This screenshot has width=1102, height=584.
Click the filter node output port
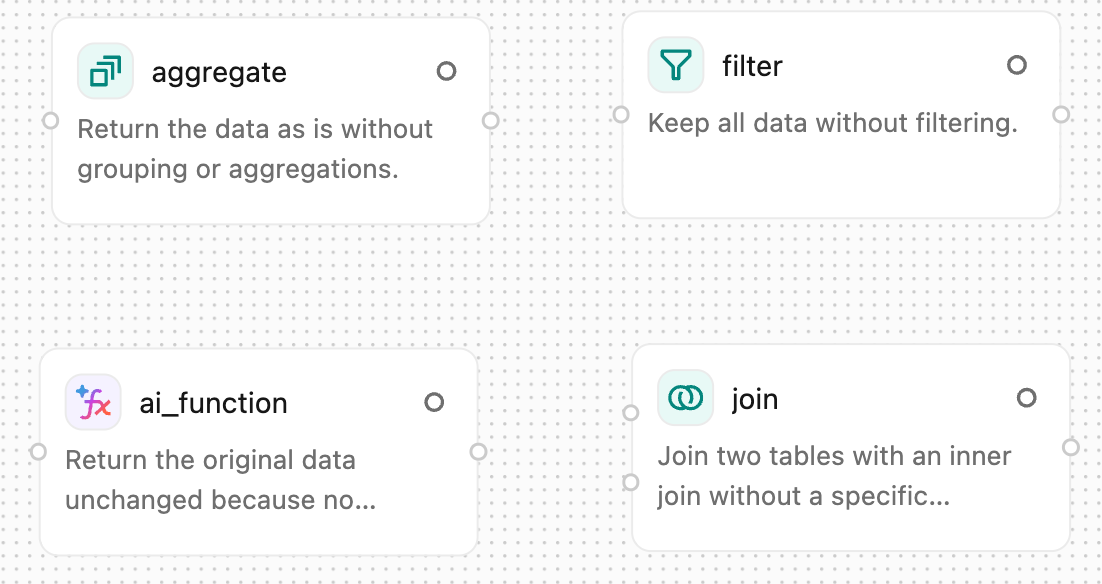click(x=1061, y=114)
